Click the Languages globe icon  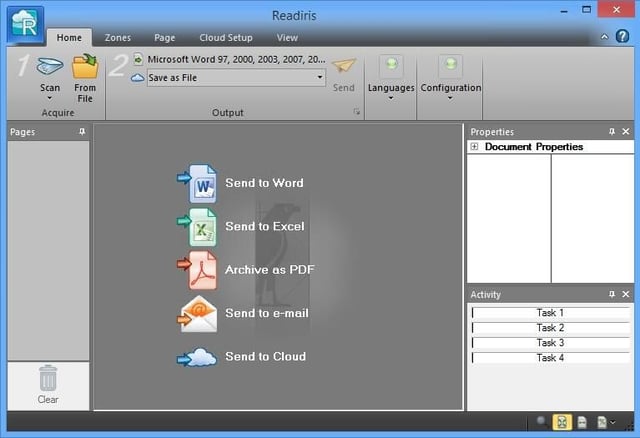pos(391,66)
